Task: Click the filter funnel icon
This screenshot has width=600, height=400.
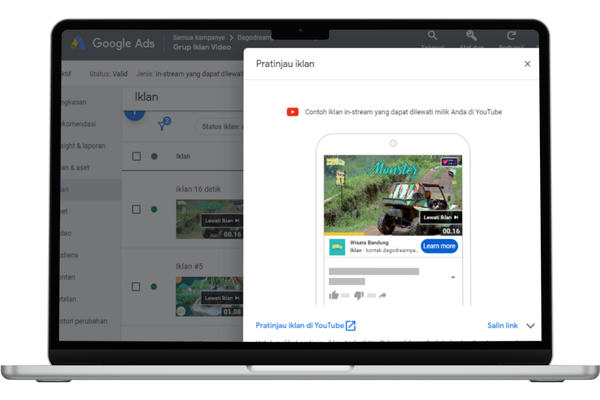Action: pos(163,125)
